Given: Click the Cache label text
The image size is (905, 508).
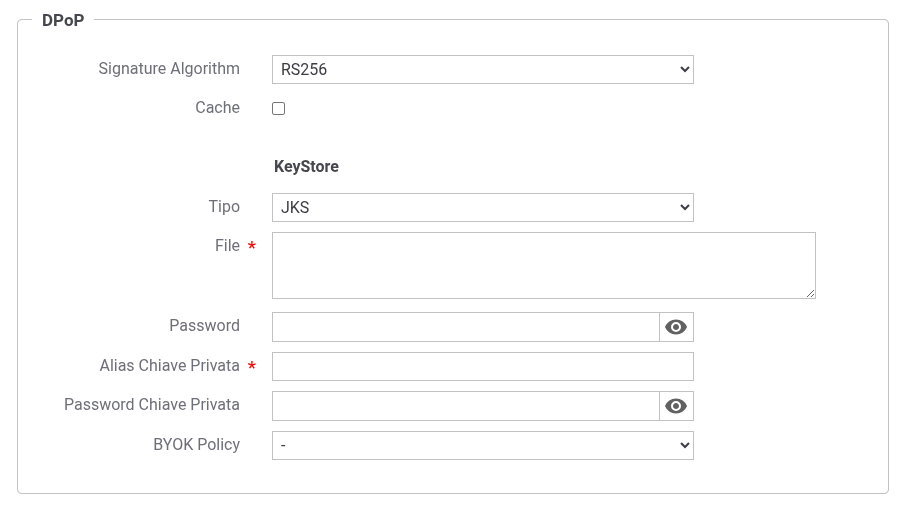Looking at the screenshot, I should [x=217, y=108].
